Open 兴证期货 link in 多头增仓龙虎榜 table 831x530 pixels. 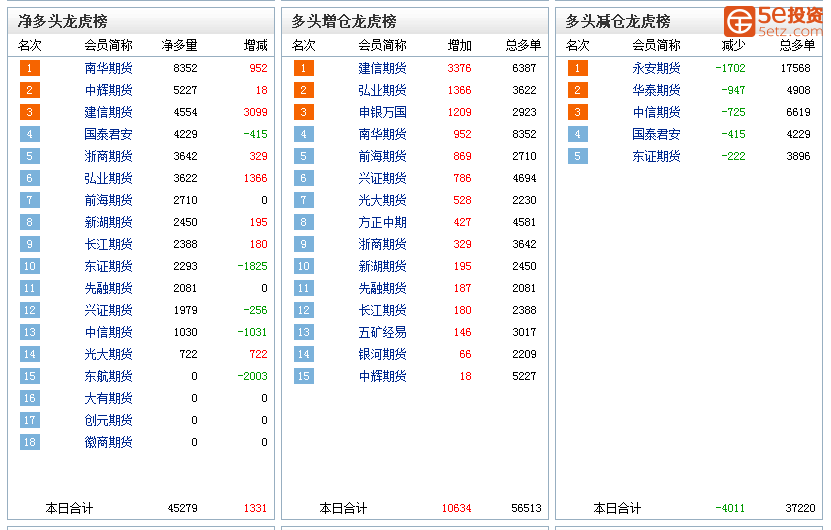coord(383,178)
